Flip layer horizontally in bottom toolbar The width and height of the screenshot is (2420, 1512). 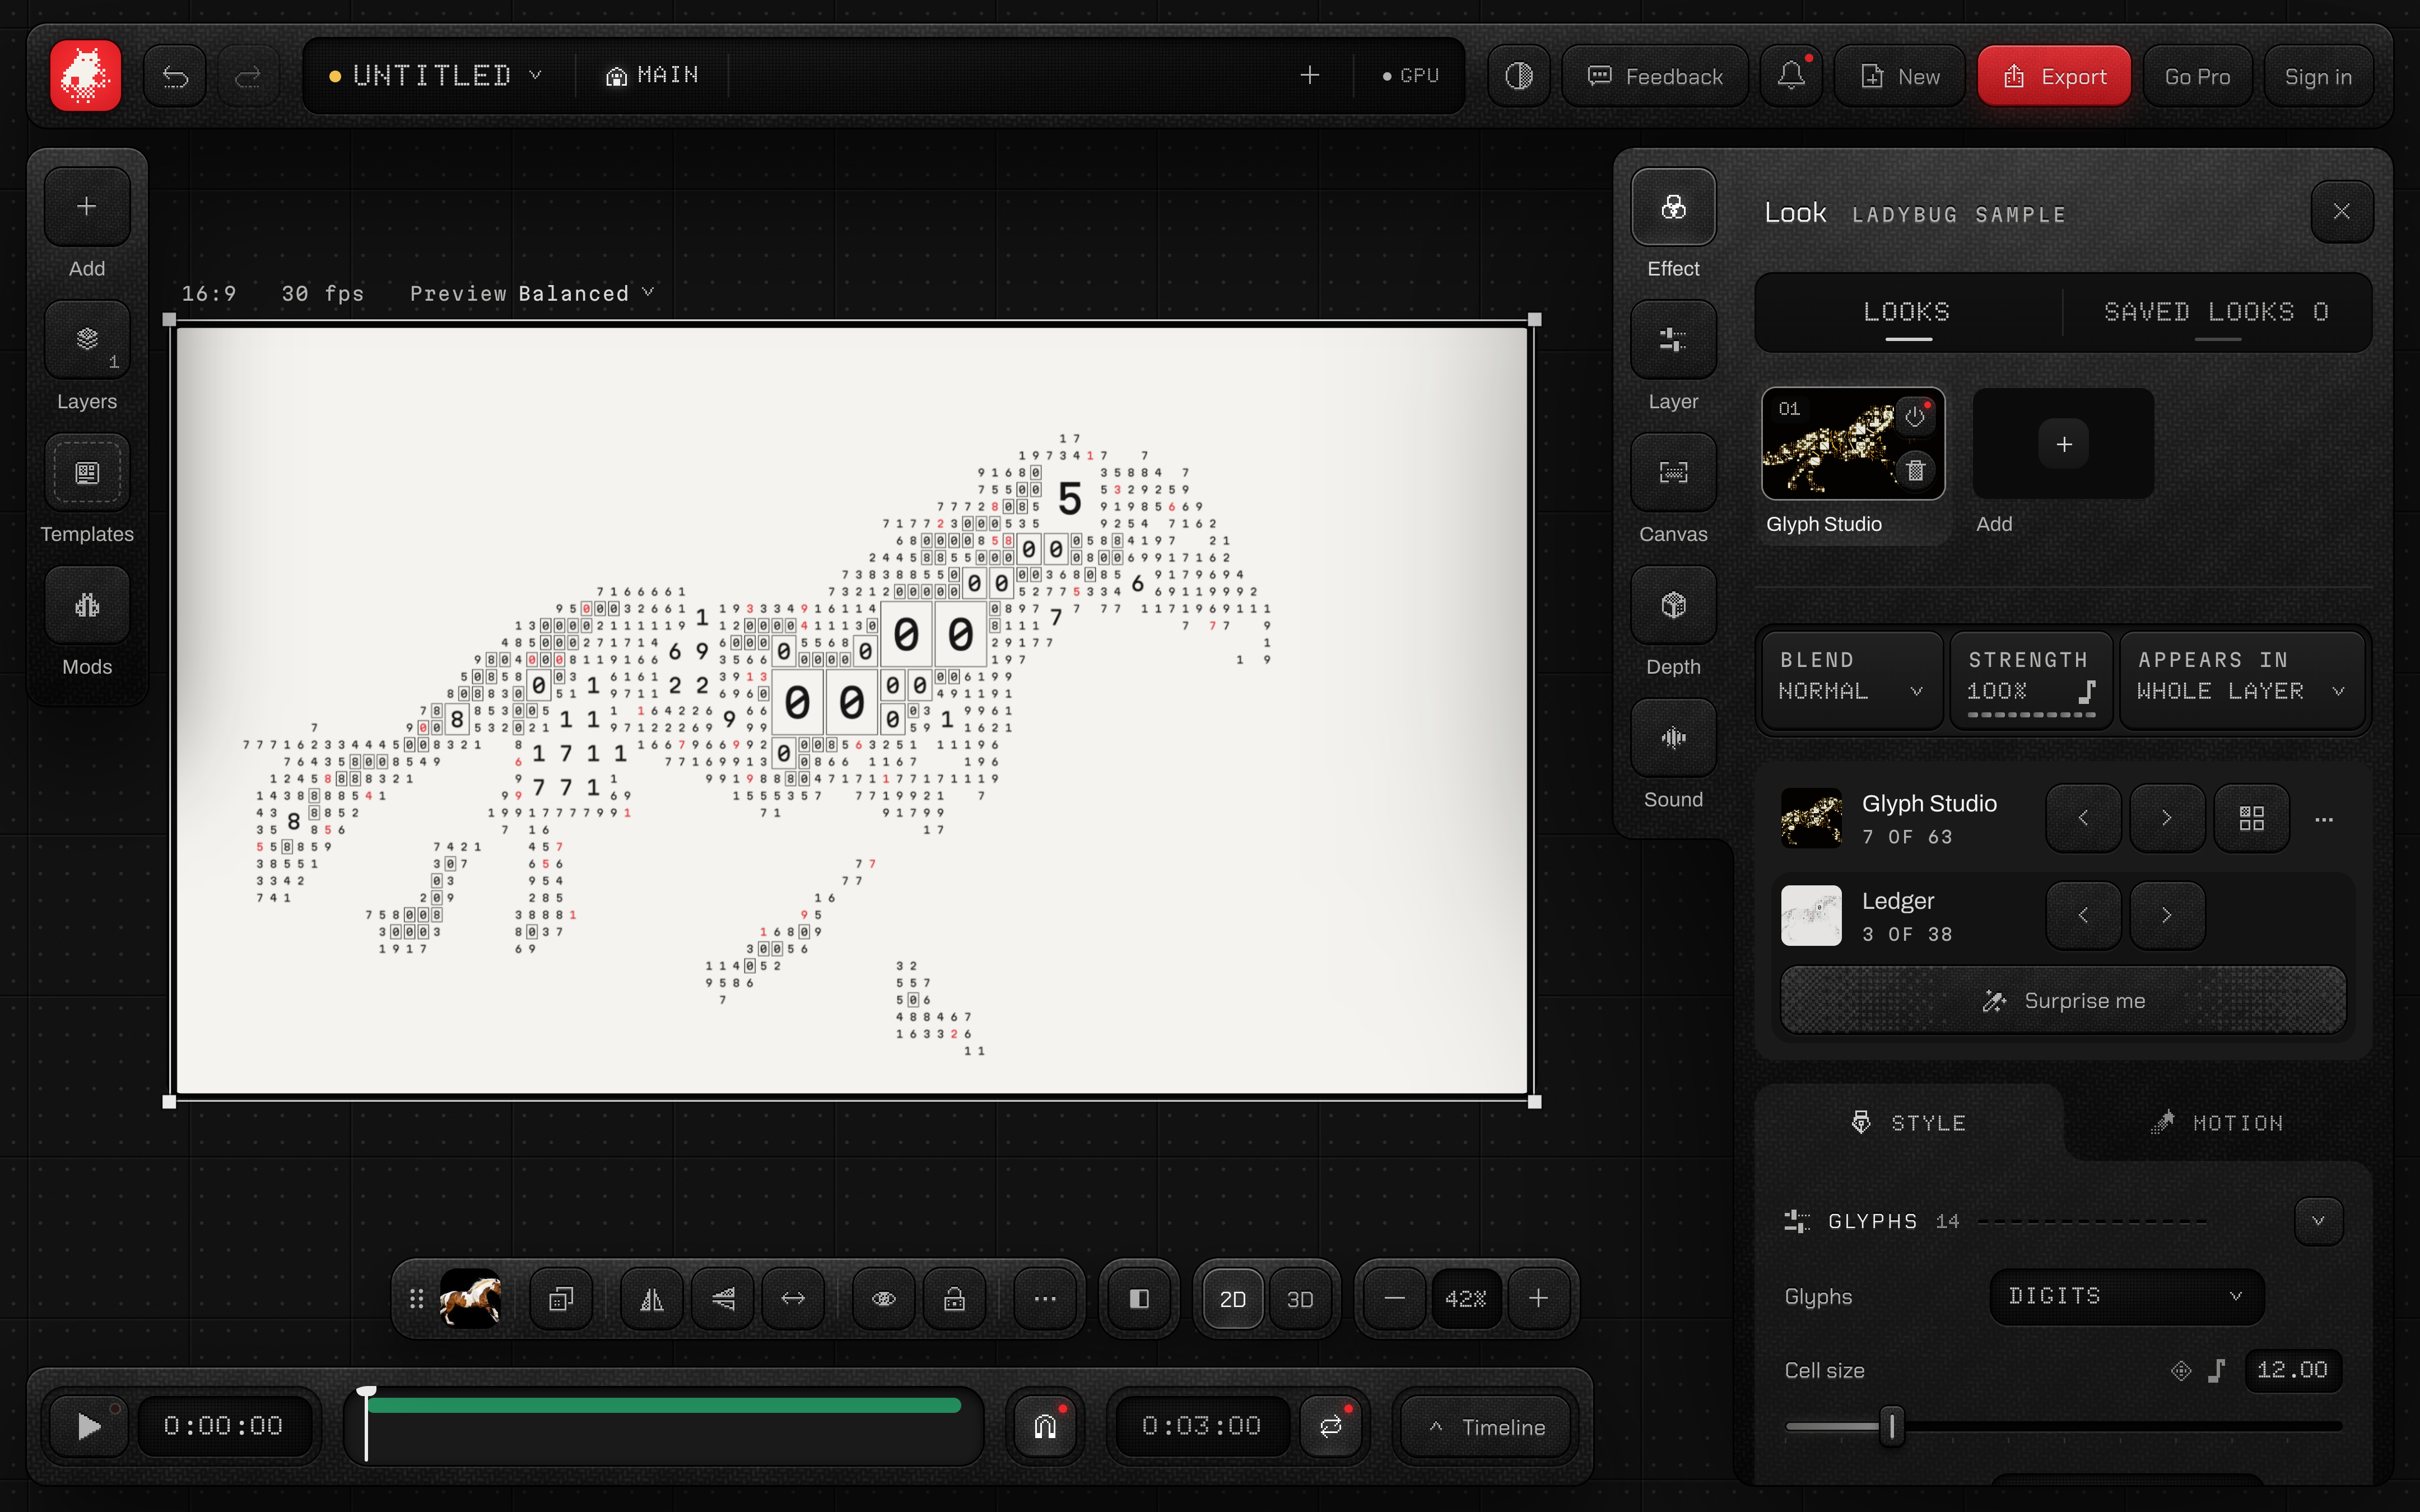pyautogui.click(x=652, y=1299)
